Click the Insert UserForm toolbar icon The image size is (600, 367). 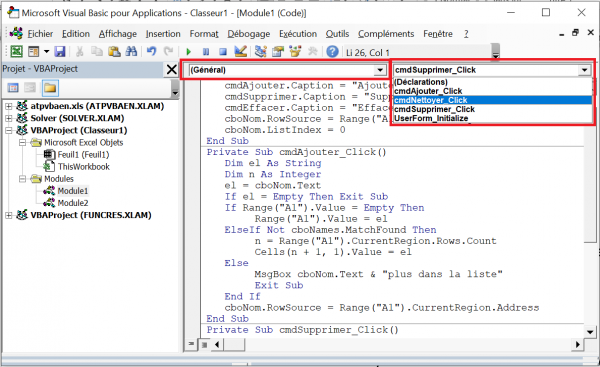pos(34,51)
